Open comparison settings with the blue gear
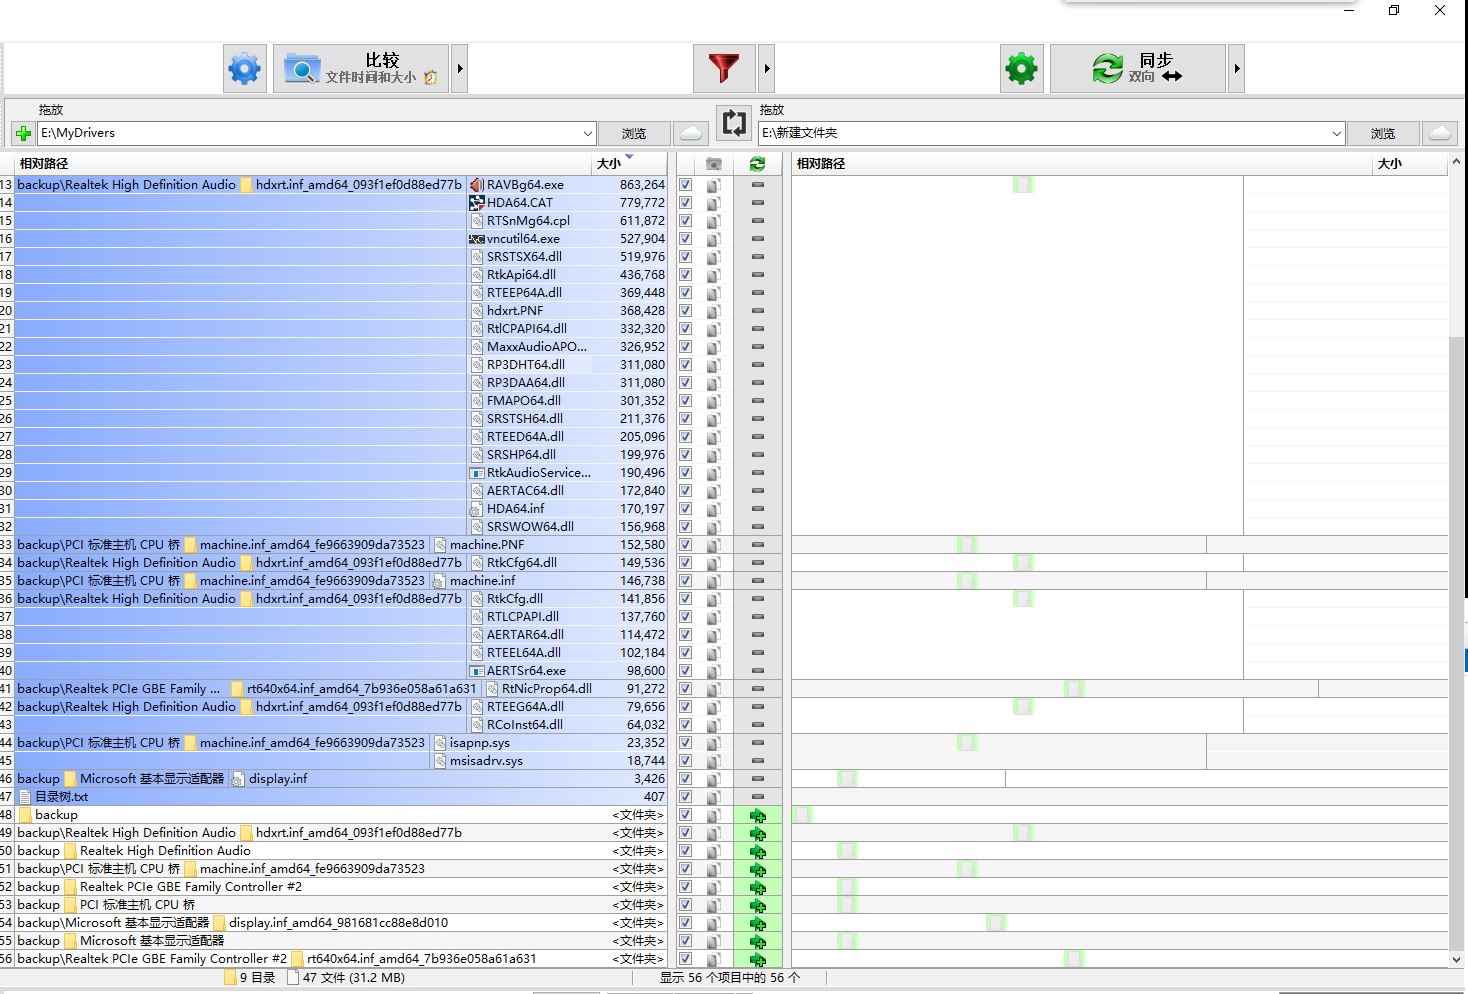This screenshot has height=994, width=1468. (x=245, y=69)
